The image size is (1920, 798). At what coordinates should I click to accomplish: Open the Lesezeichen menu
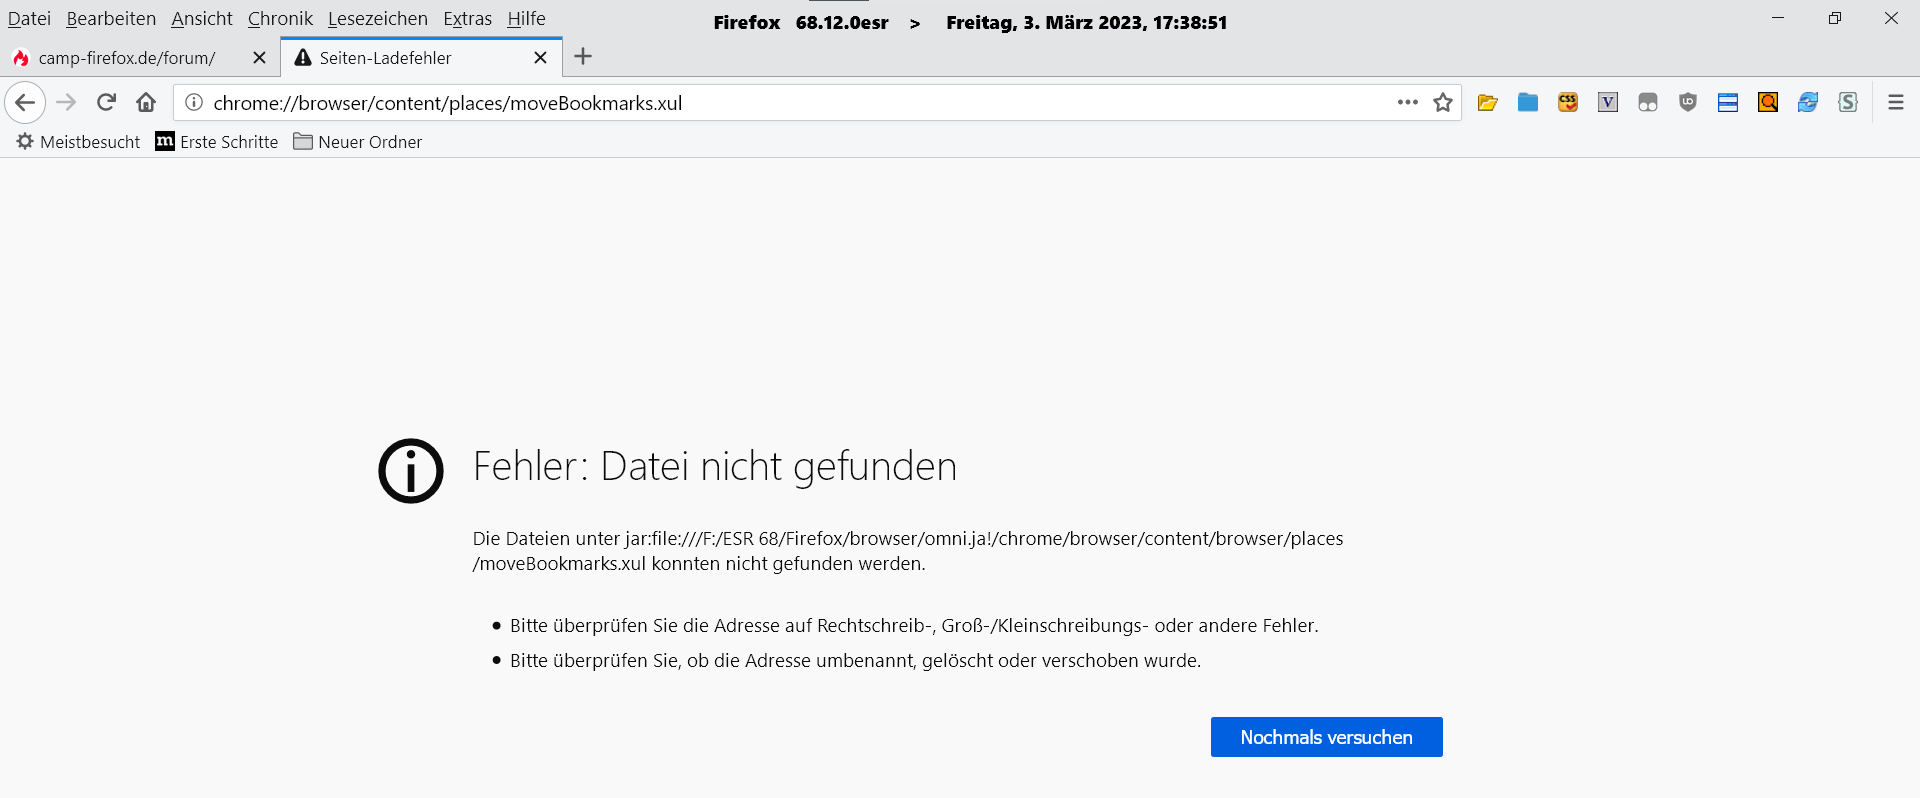[377, 19]
